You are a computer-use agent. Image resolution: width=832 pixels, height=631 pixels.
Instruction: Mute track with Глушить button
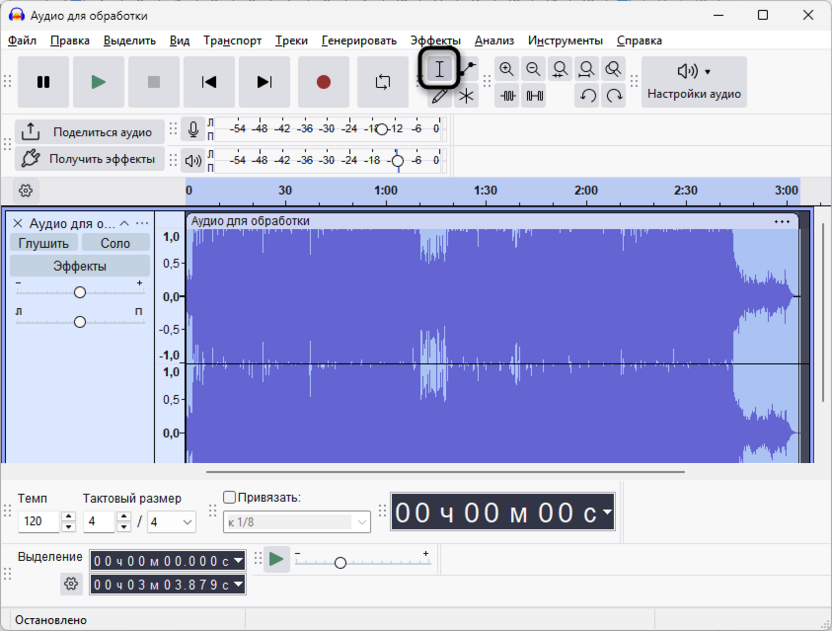click(x=44, y=243)
